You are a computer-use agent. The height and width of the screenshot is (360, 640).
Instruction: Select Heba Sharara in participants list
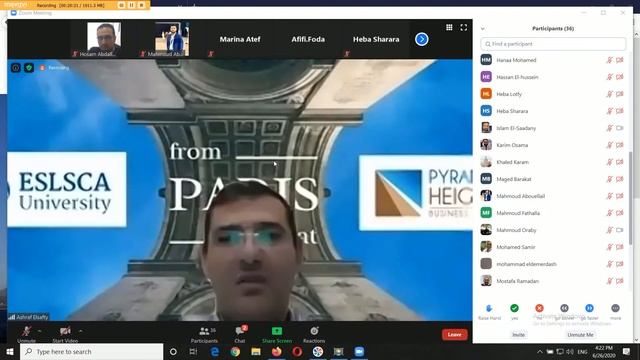click(552, 111)
